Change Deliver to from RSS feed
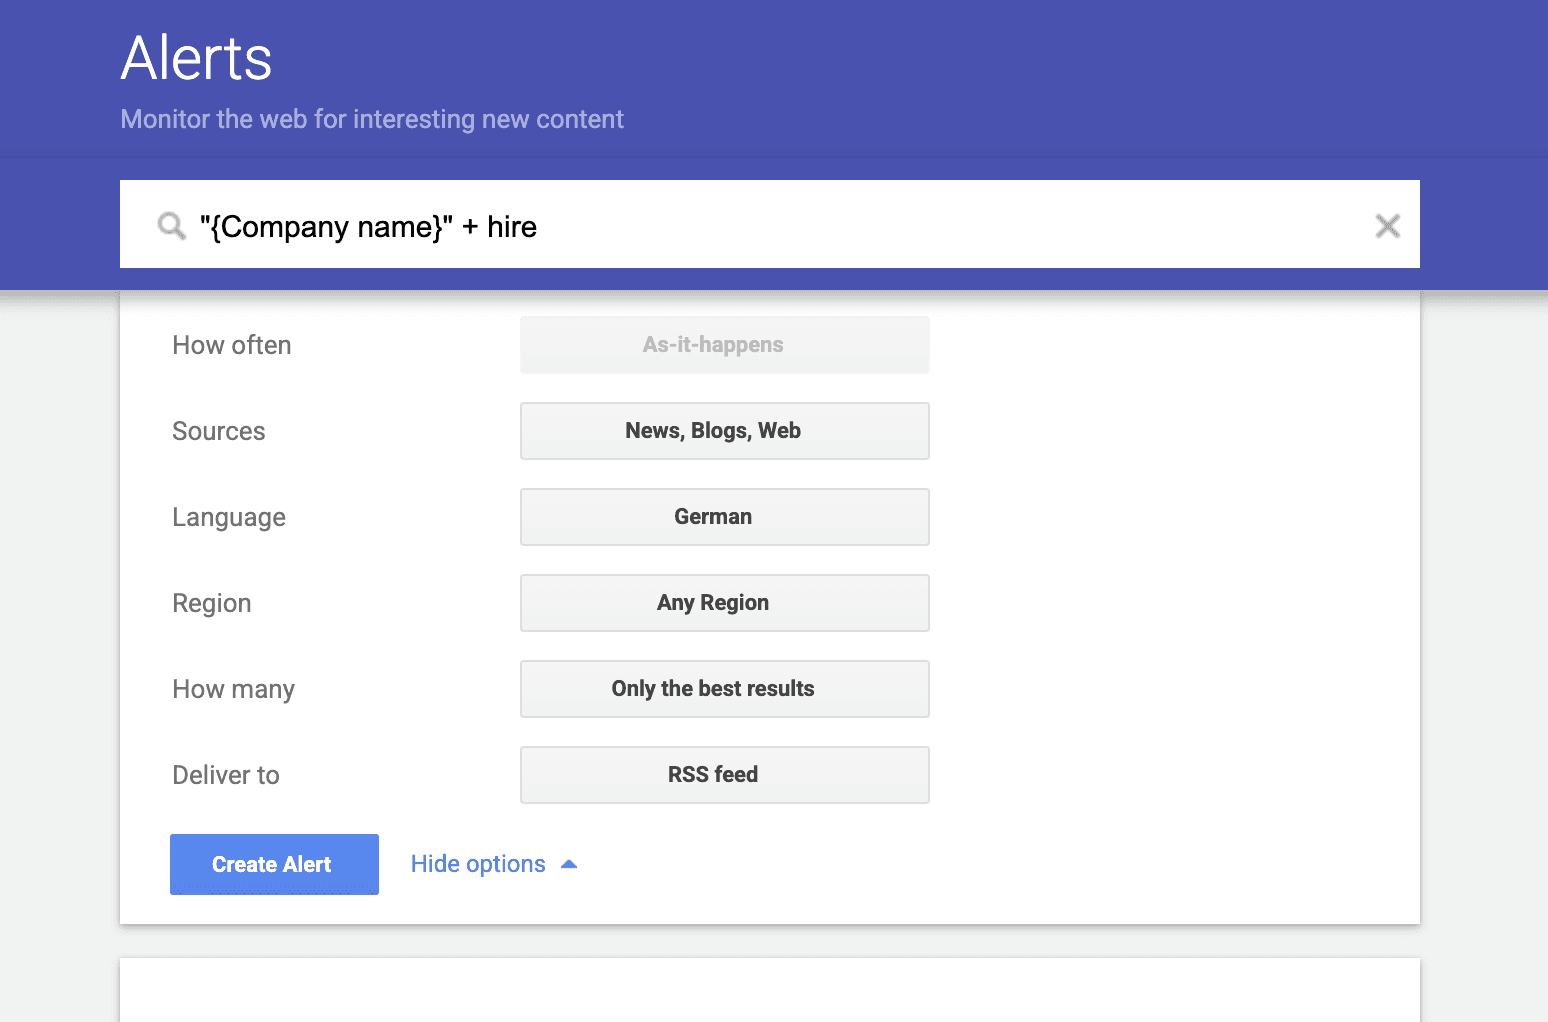The image size is (1548, 1022). (x=724, y=775)
